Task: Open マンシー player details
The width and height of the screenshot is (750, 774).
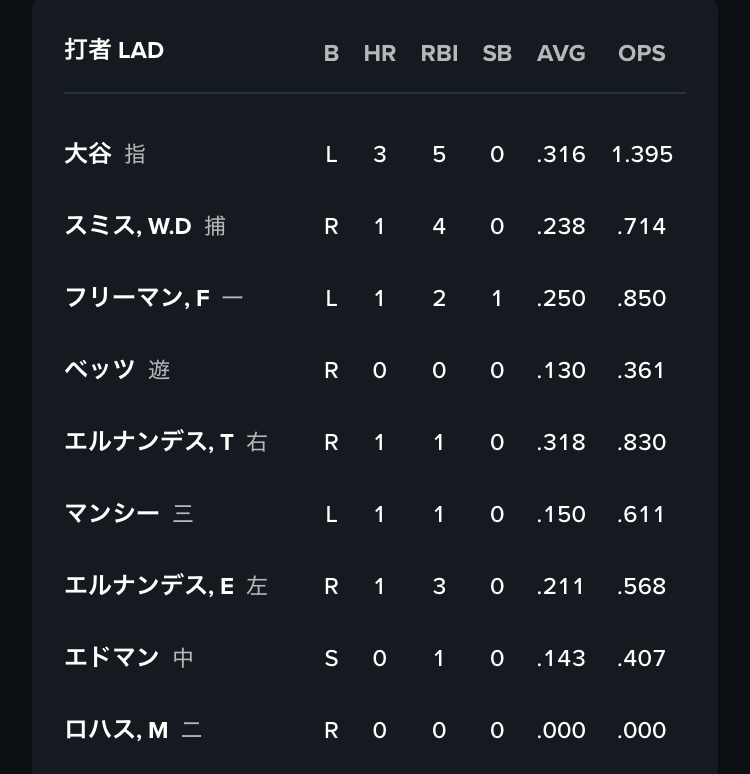Action: (x=112, y=514)
